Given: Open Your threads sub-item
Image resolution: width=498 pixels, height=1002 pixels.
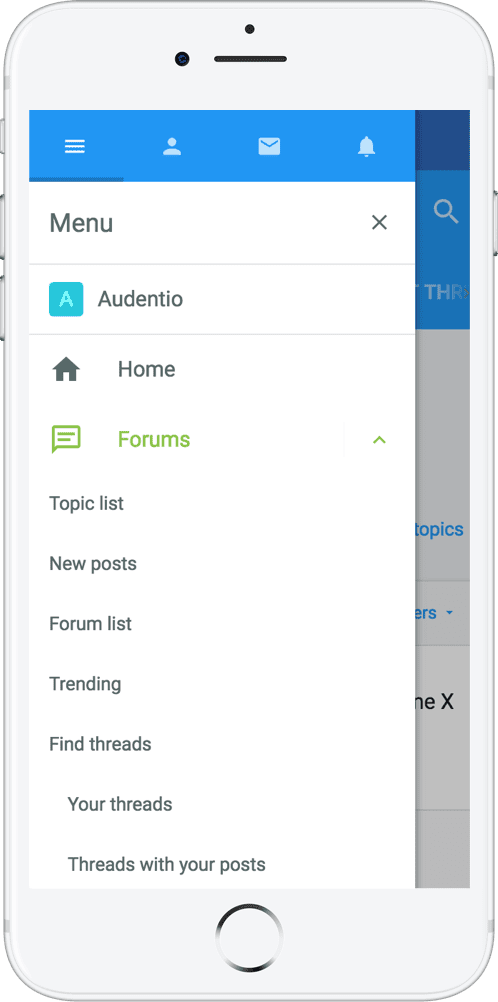Looking at the screenshot, I should click(x=120, y=804).
